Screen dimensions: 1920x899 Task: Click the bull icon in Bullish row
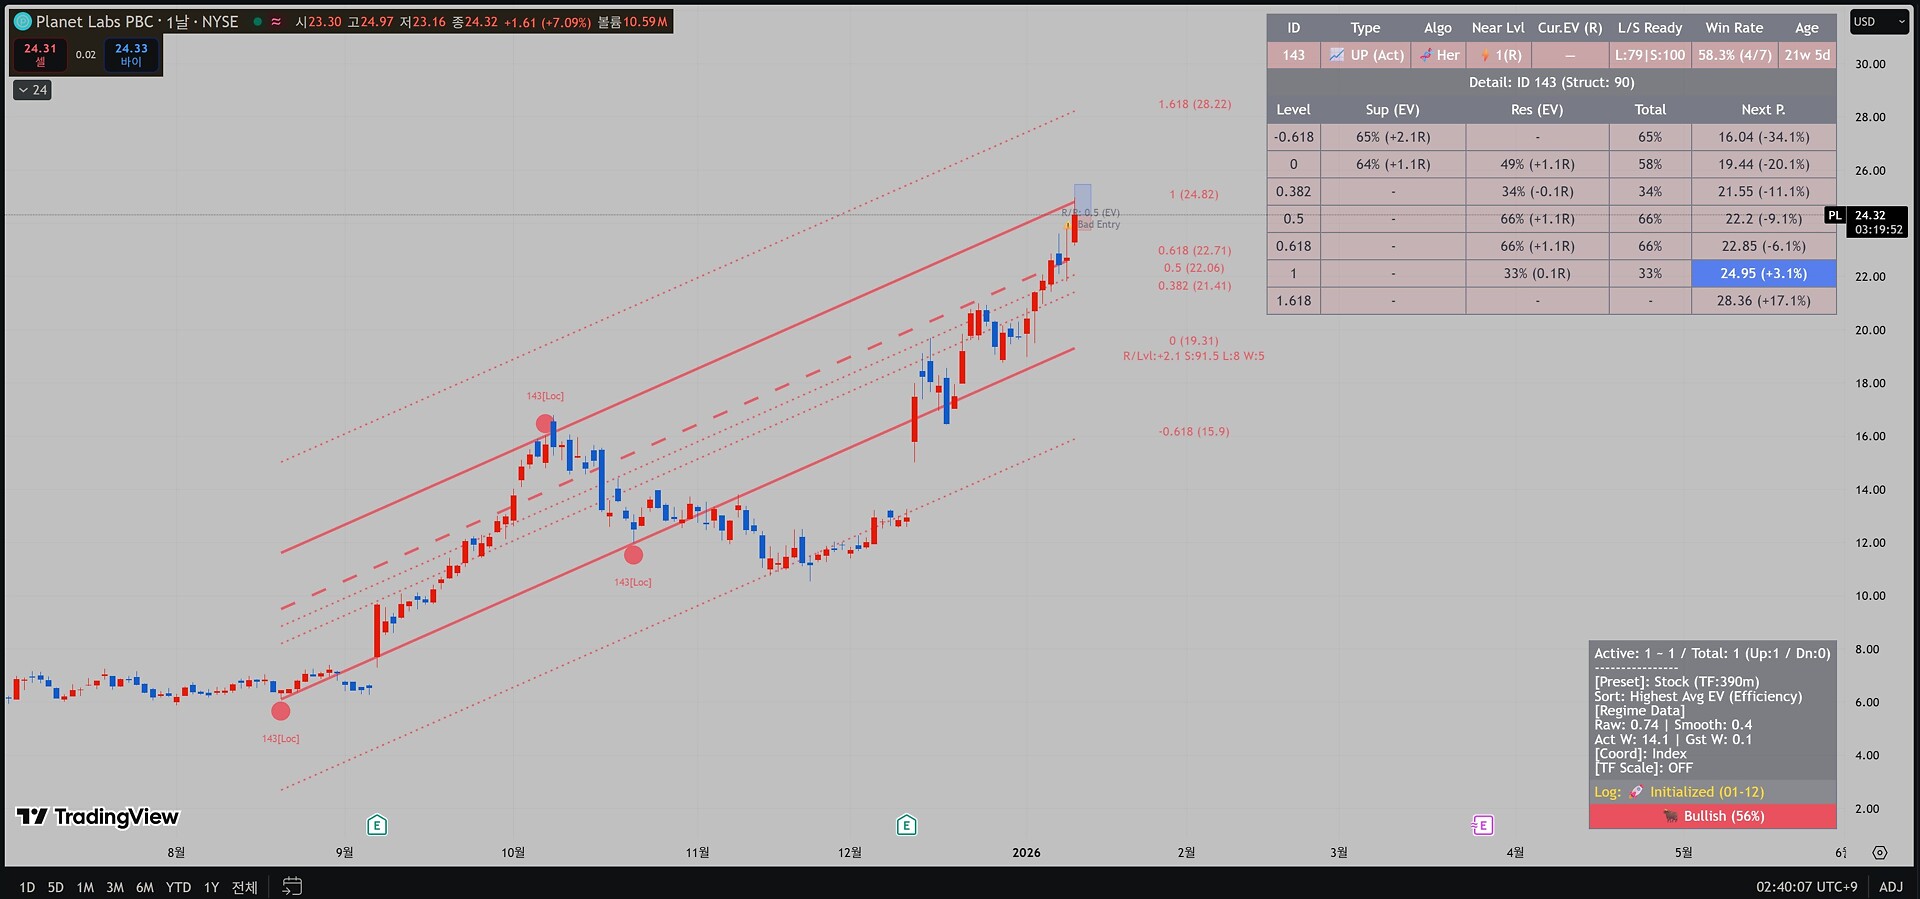[x=1670, y=816]
